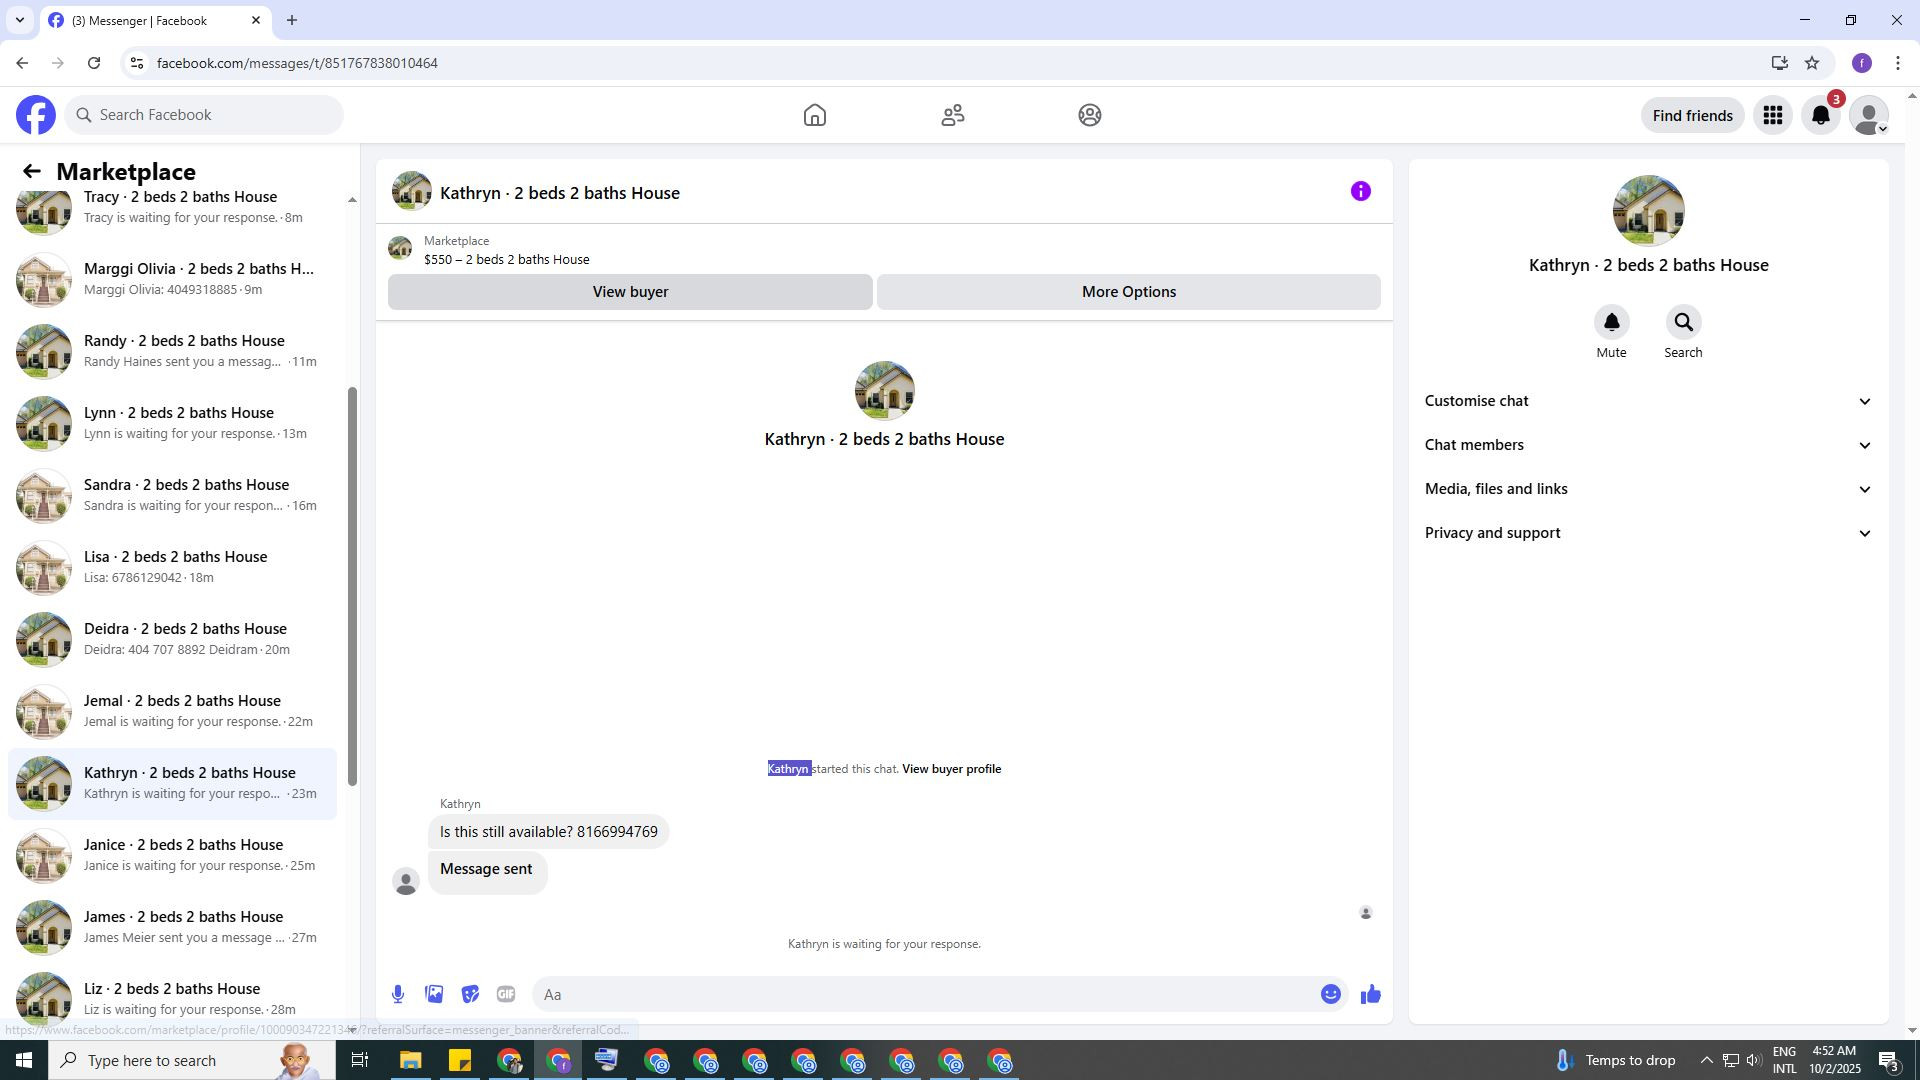The height and width of the screenshot is (1080, 1920).
Task: Send a thumbs-up like
Action: pos(1370,994)
